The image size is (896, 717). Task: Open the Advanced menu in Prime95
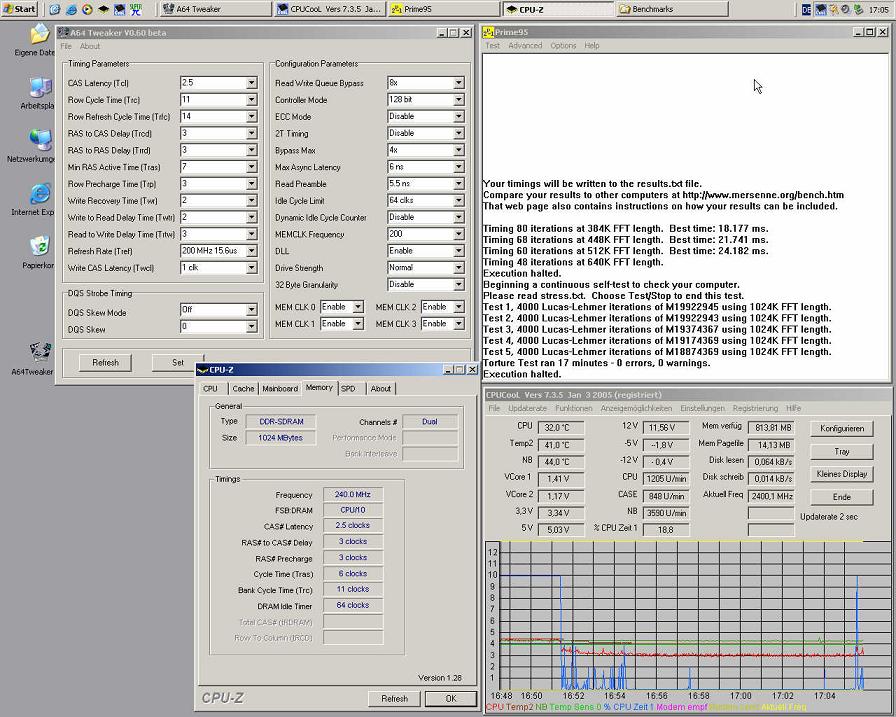[x=525, y=45]
